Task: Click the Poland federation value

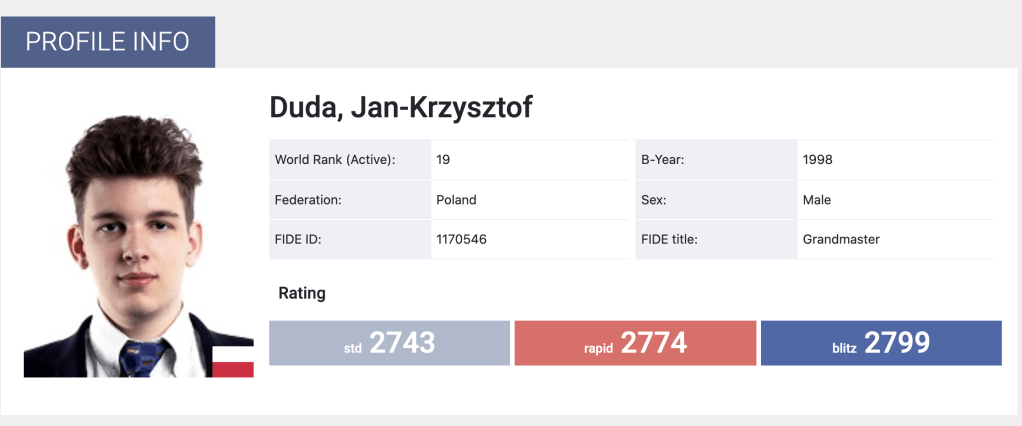Action: pos(456,199)
